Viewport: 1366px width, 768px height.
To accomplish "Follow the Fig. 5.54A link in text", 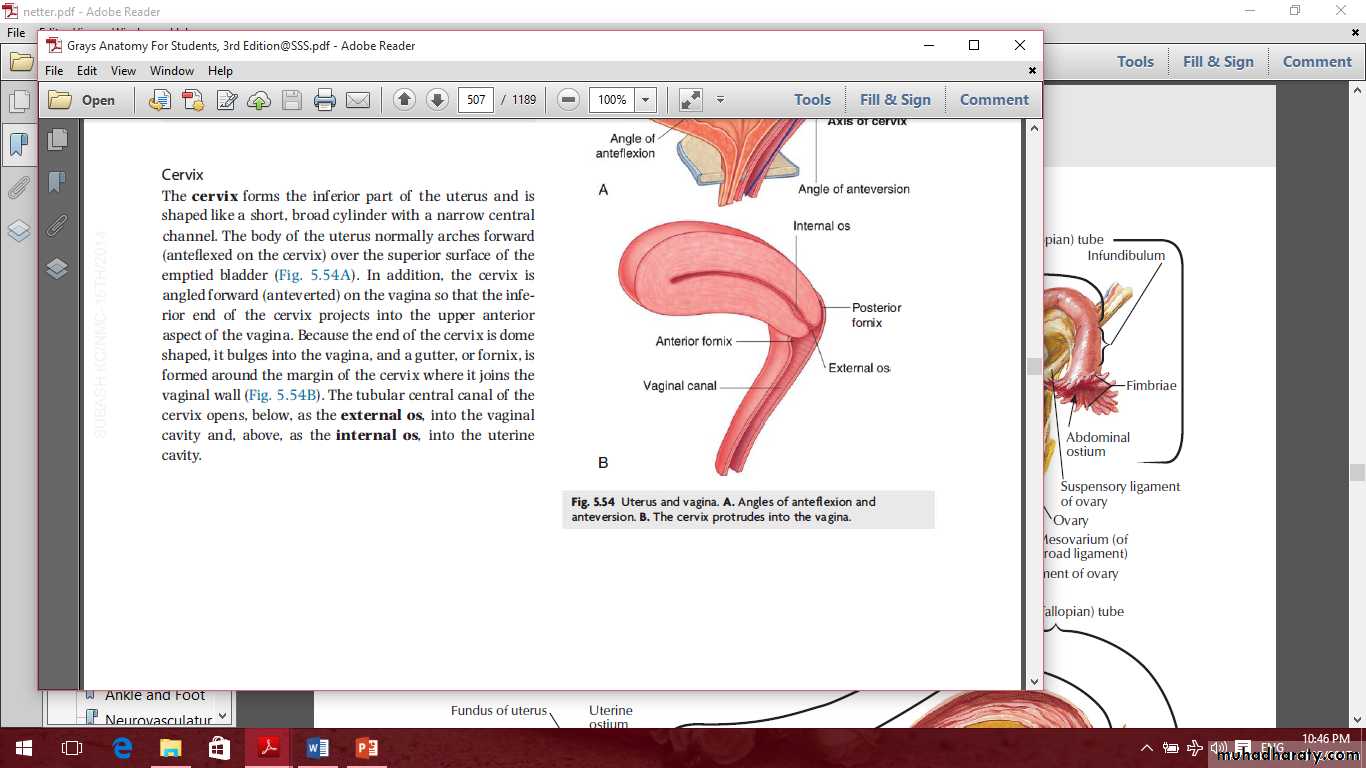I will (314, 275).
